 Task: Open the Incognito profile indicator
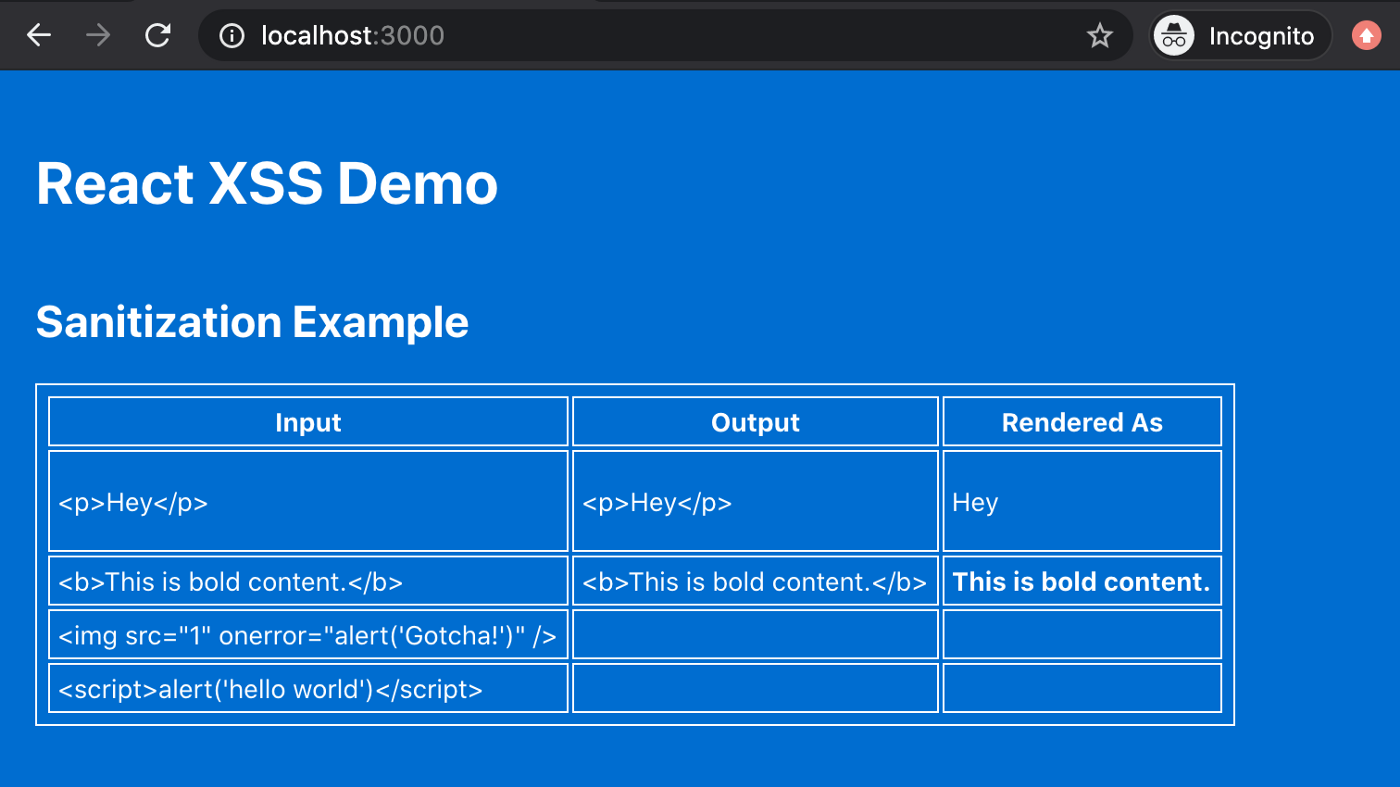click(1241, 36)
